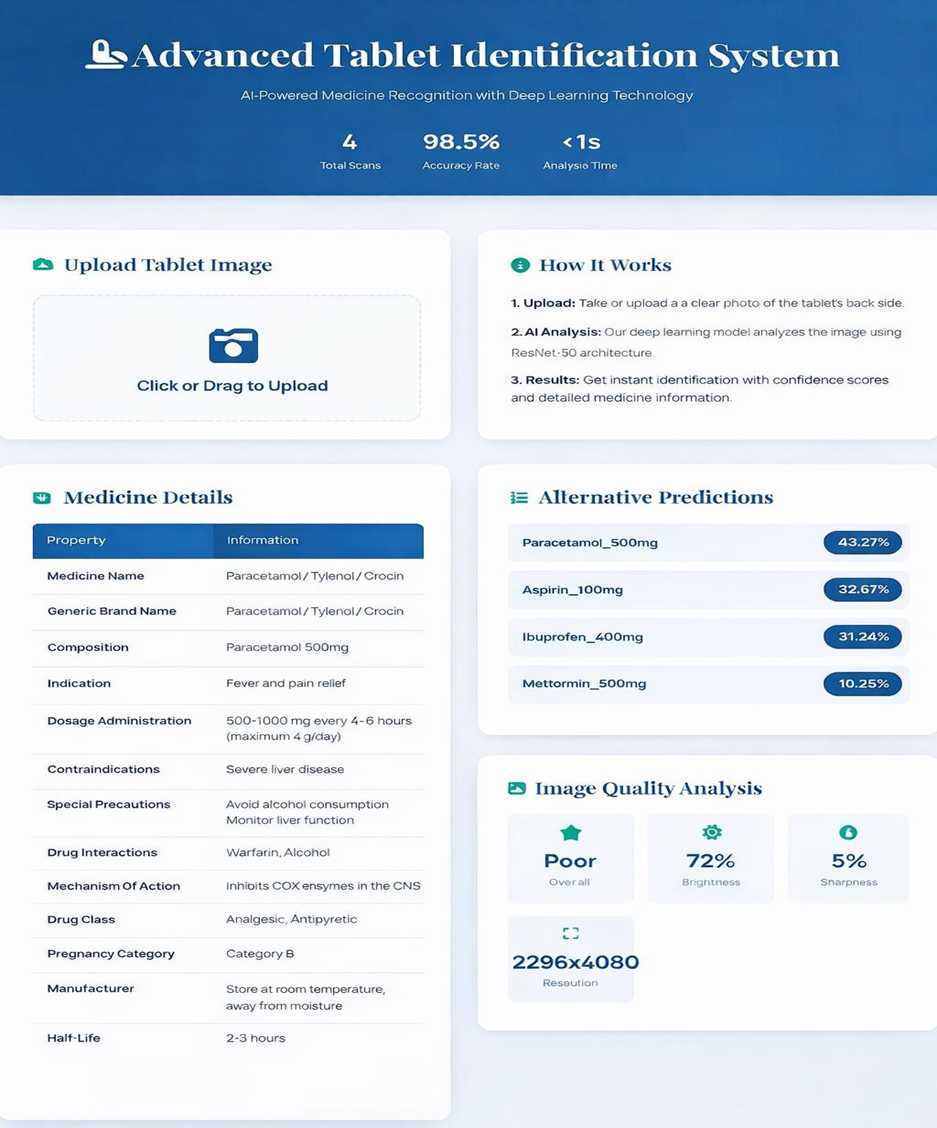Click the camera icon in upload area
Screen dimensions: 937x1128
pyautogui.click(x=233, y=346)
